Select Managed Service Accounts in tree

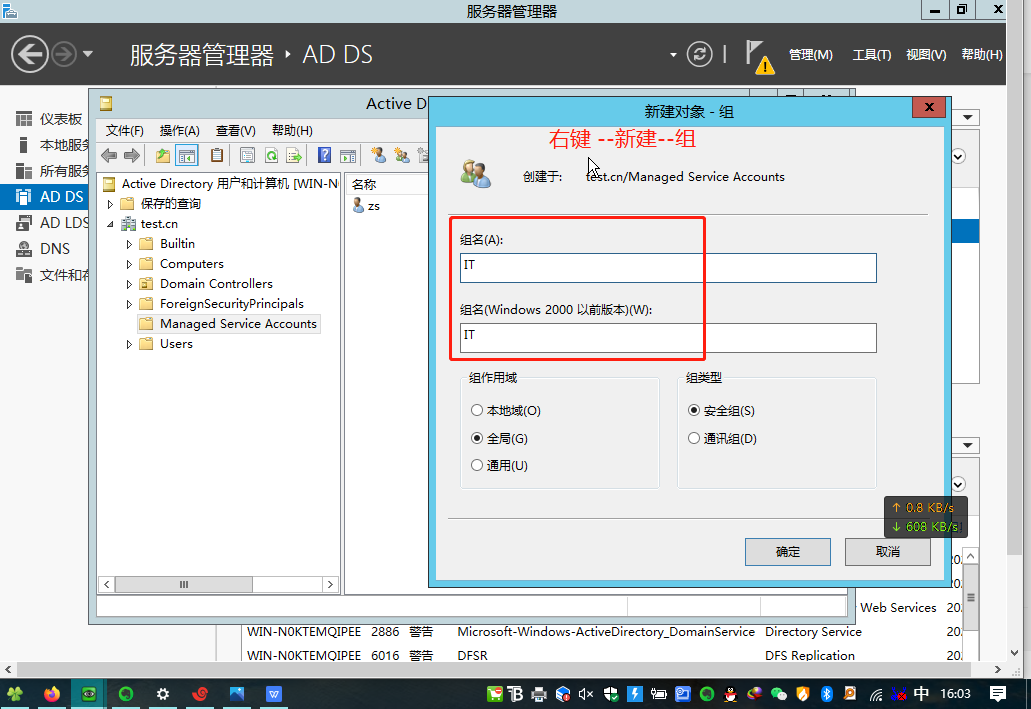[x=228, y=324]
